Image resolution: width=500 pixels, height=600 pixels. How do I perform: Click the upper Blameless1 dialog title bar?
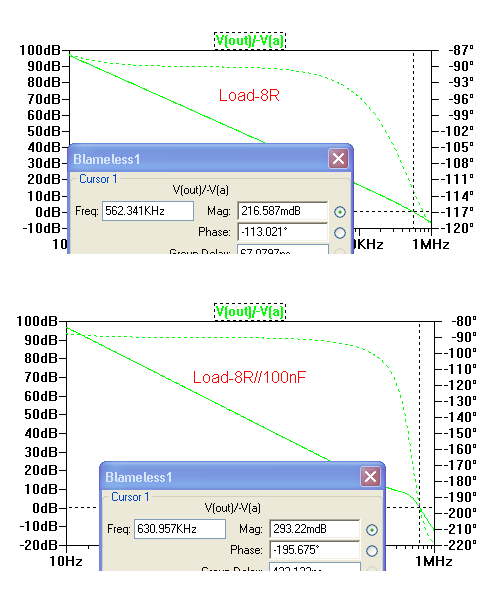tap(210, 158)
